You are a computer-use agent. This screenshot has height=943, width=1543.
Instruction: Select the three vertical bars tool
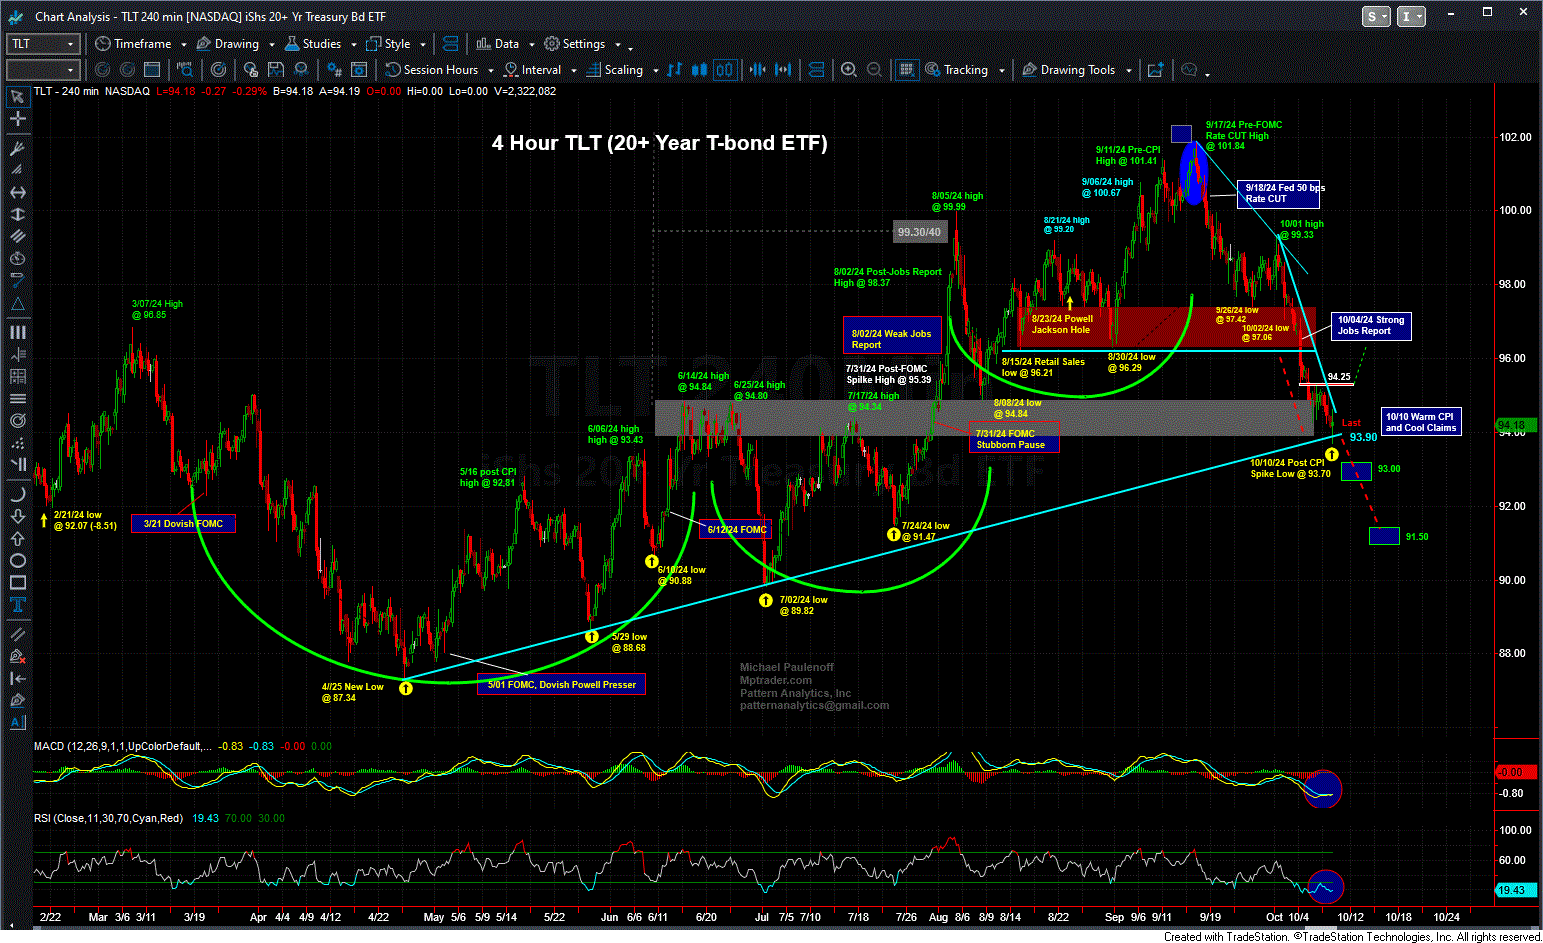click(17, 332)
